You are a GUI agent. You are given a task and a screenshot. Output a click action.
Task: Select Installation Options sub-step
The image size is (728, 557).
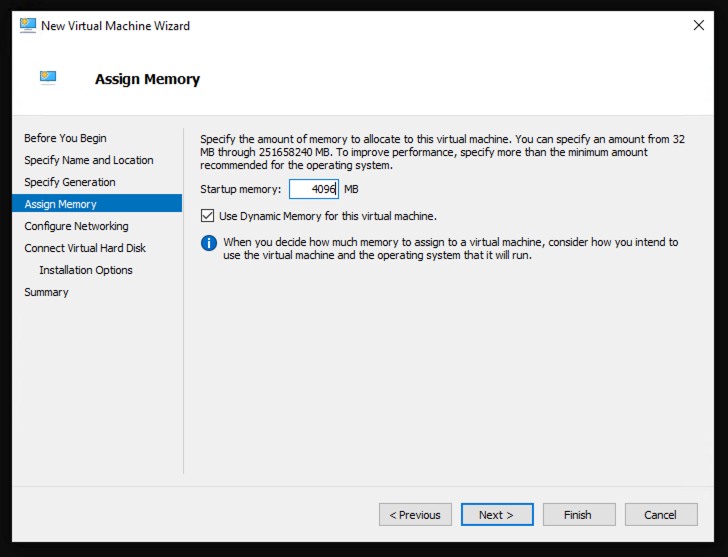click(86, 270)
